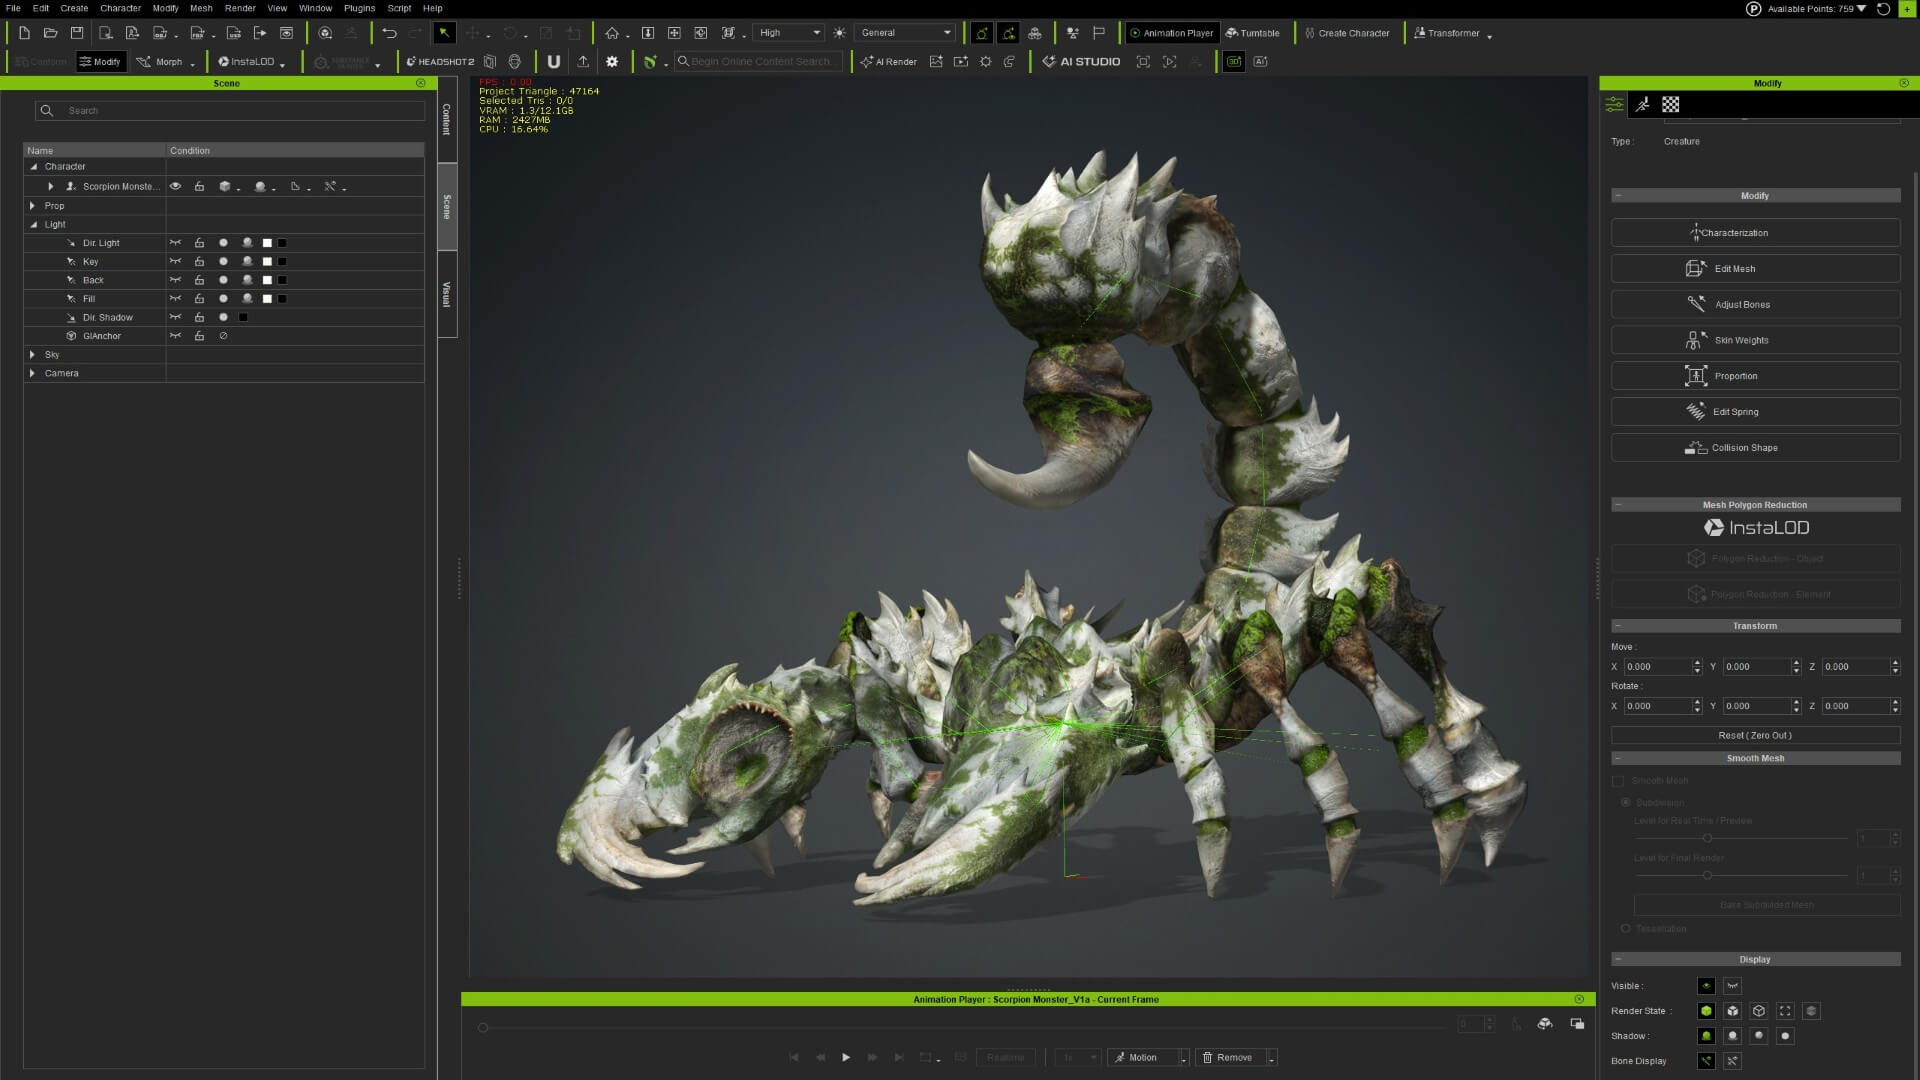Viewport: 1920px width, 1080px height.
Task: Open project with the folder icon
Action: pos(50,33)
